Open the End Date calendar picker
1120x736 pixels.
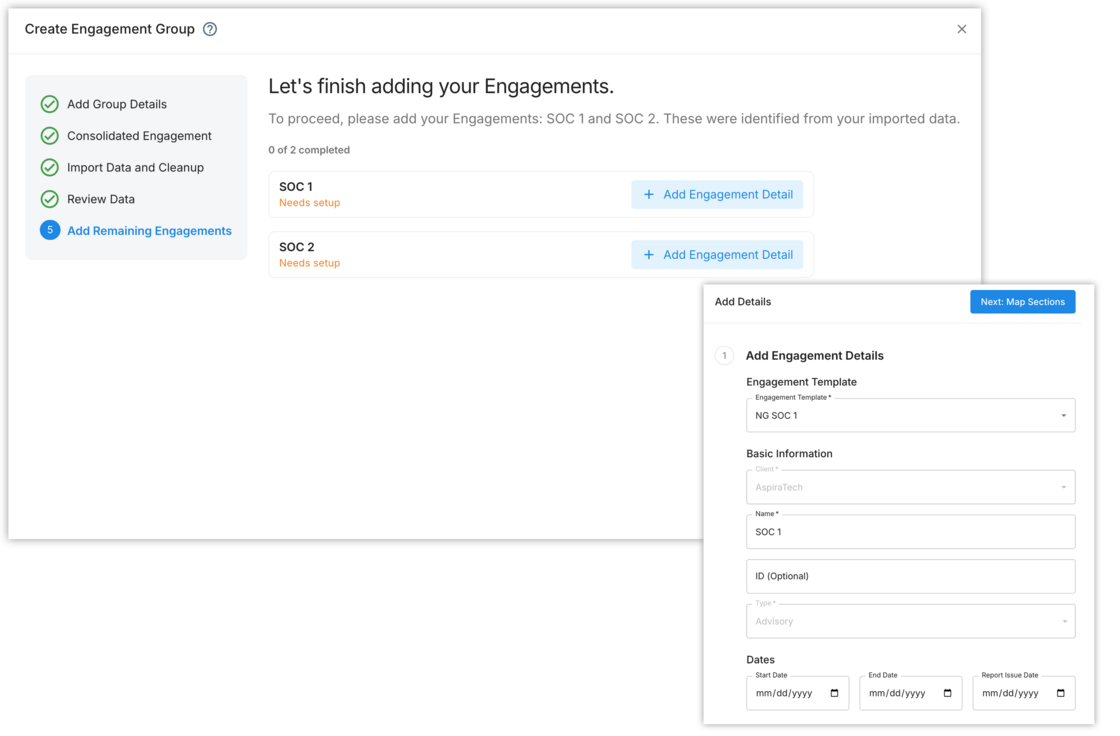[x=948, y=692]
